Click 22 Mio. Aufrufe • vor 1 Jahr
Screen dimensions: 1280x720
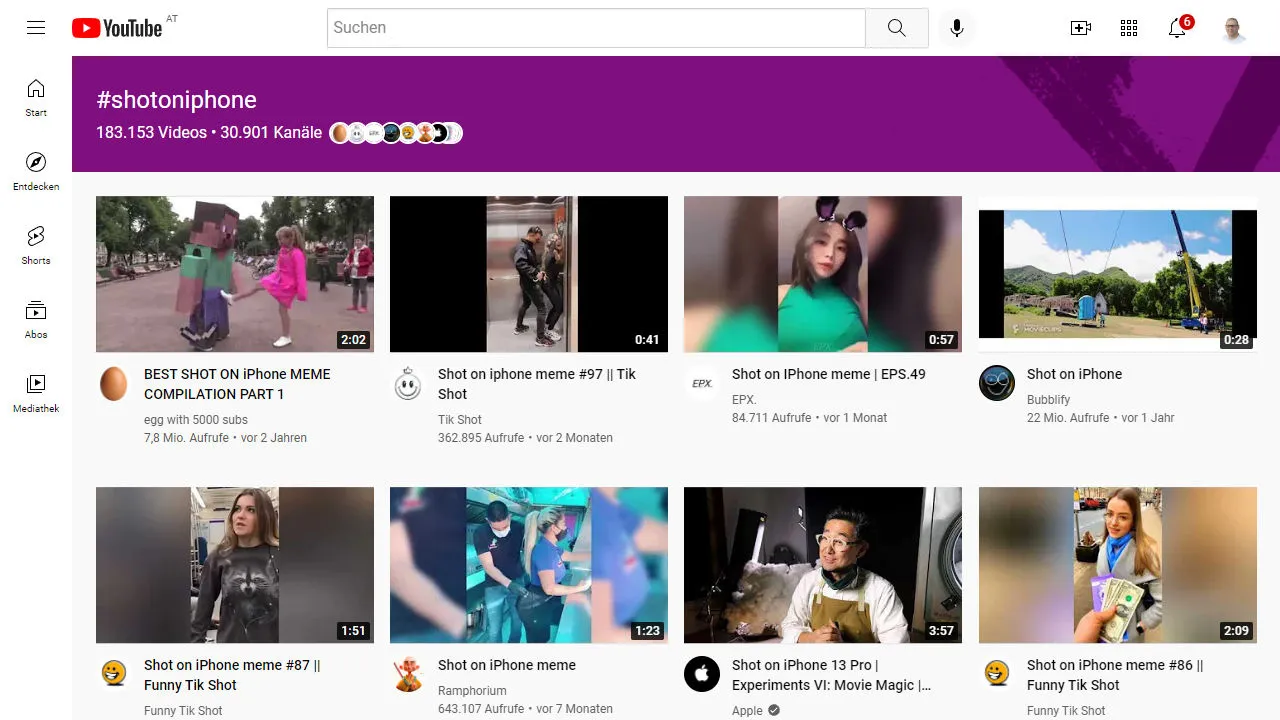click(1101, 418)
